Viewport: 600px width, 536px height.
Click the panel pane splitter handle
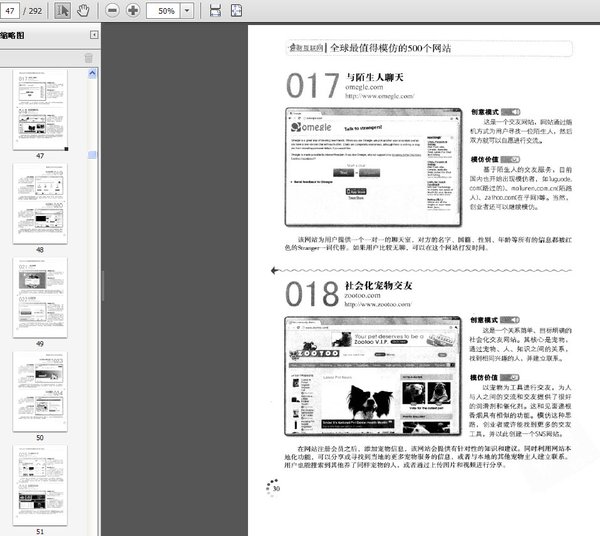[x=103, y=285]
